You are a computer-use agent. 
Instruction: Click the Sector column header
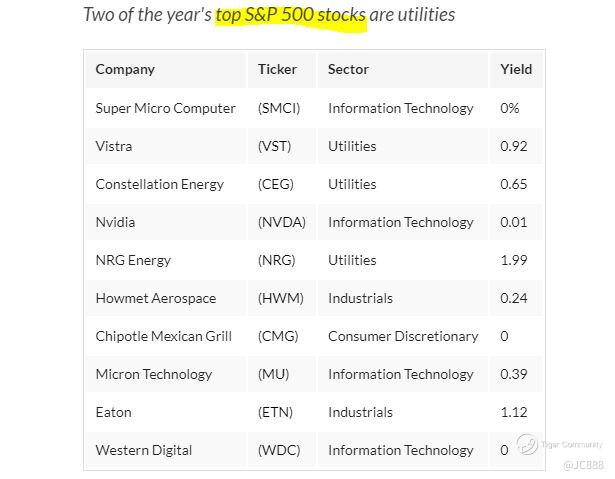click(x=348, y=69)
